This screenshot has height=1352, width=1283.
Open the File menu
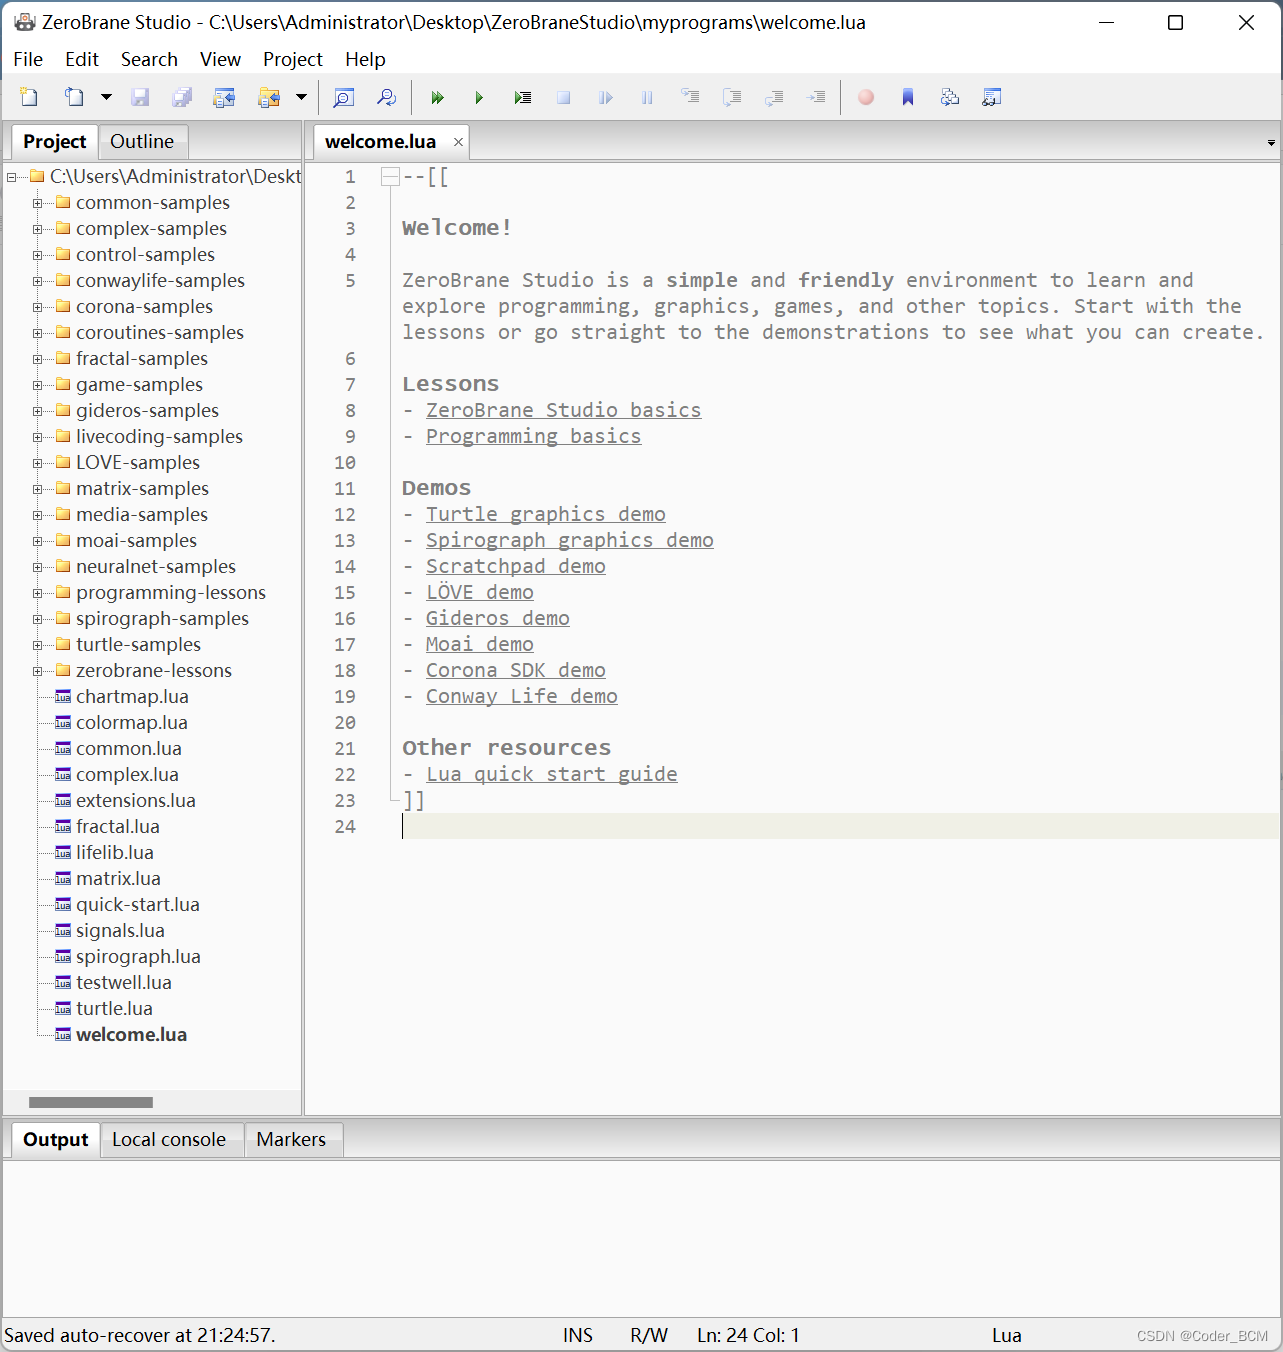point(28,59)
